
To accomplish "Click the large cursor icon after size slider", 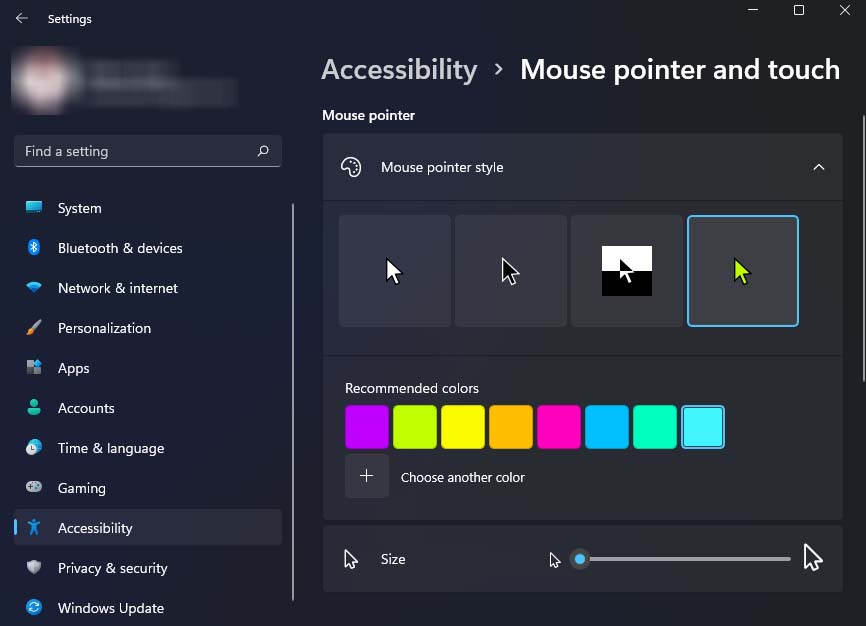I will [812, 557].
